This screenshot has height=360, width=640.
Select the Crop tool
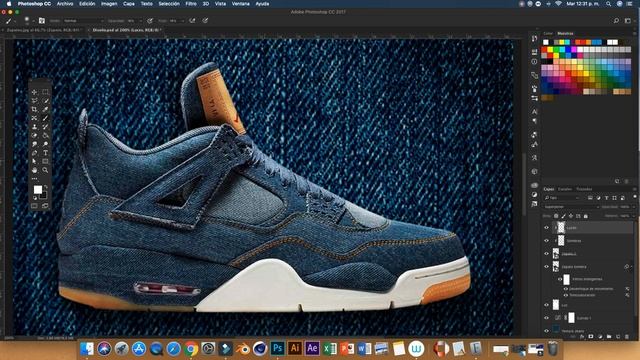tap(34, 109)
